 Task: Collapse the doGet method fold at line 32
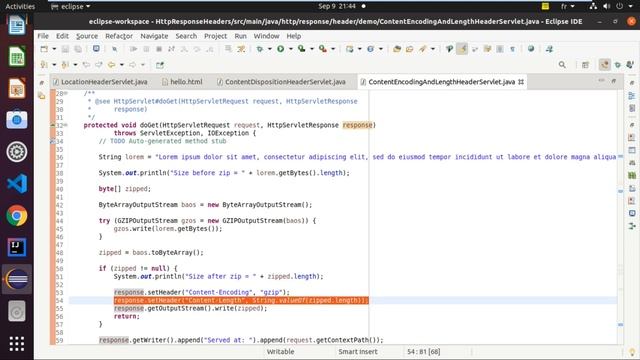(66, 125)
